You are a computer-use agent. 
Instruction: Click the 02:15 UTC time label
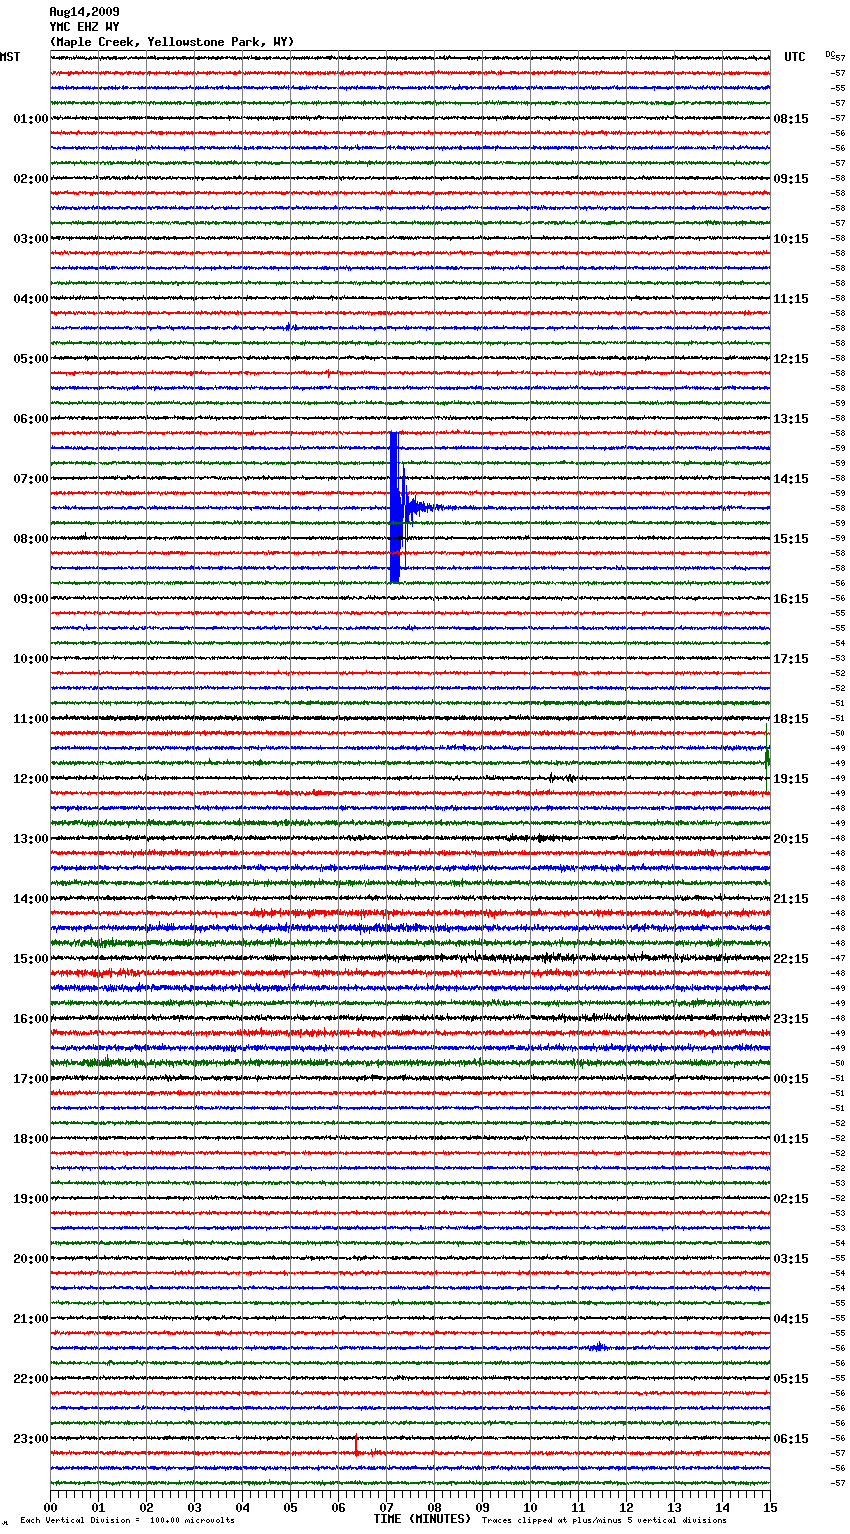pos(791,1199)
